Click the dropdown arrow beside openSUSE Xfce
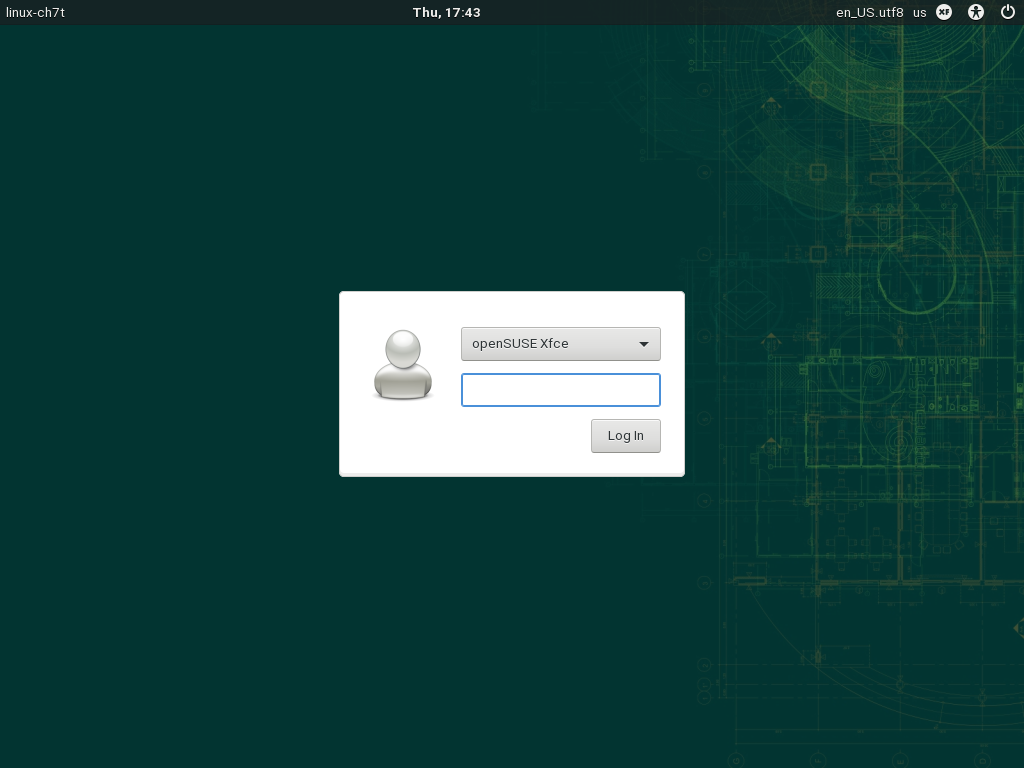1024x768 pixels. pyautogui.click(x=644, y=344)
